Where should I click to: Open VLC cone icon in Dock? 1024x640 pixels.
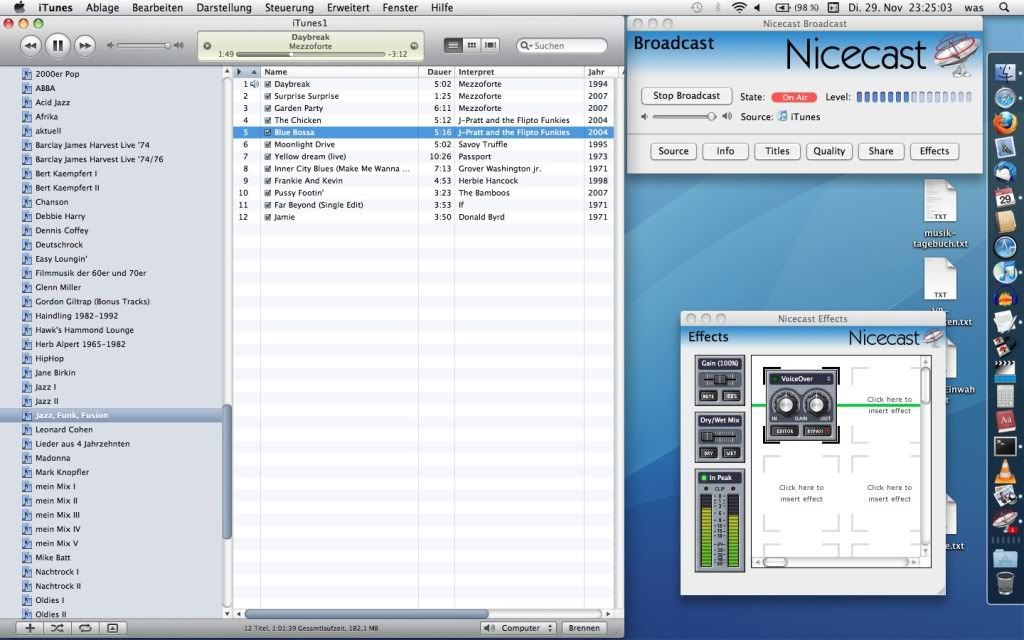tap(1004, 472)
